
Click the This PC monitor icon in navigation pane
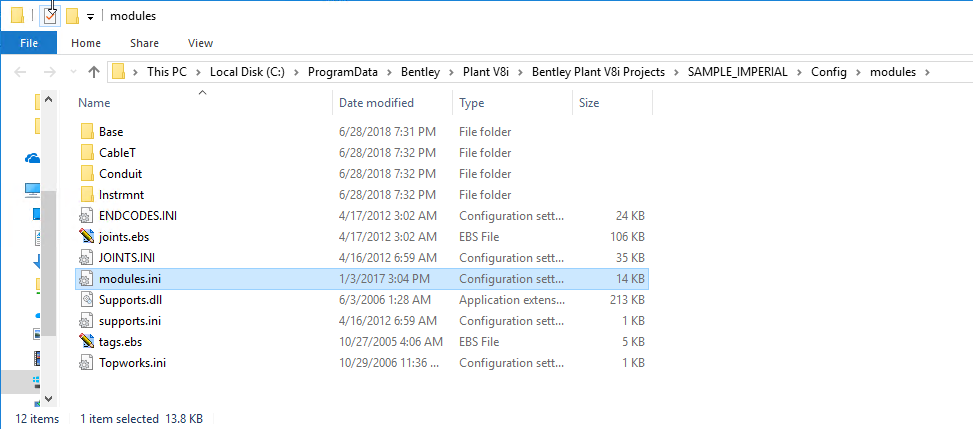(x=32, y=190)
